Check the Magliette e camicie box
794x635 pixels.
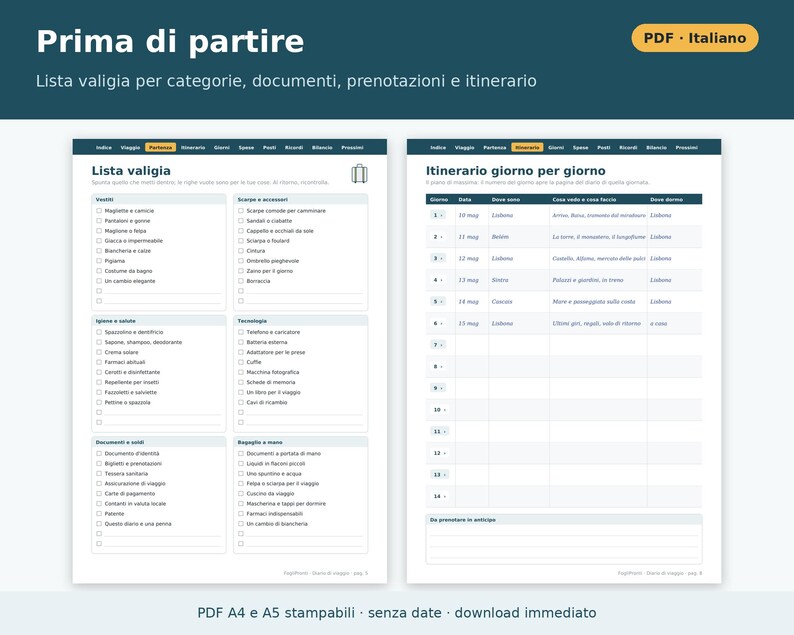[99, 211]
